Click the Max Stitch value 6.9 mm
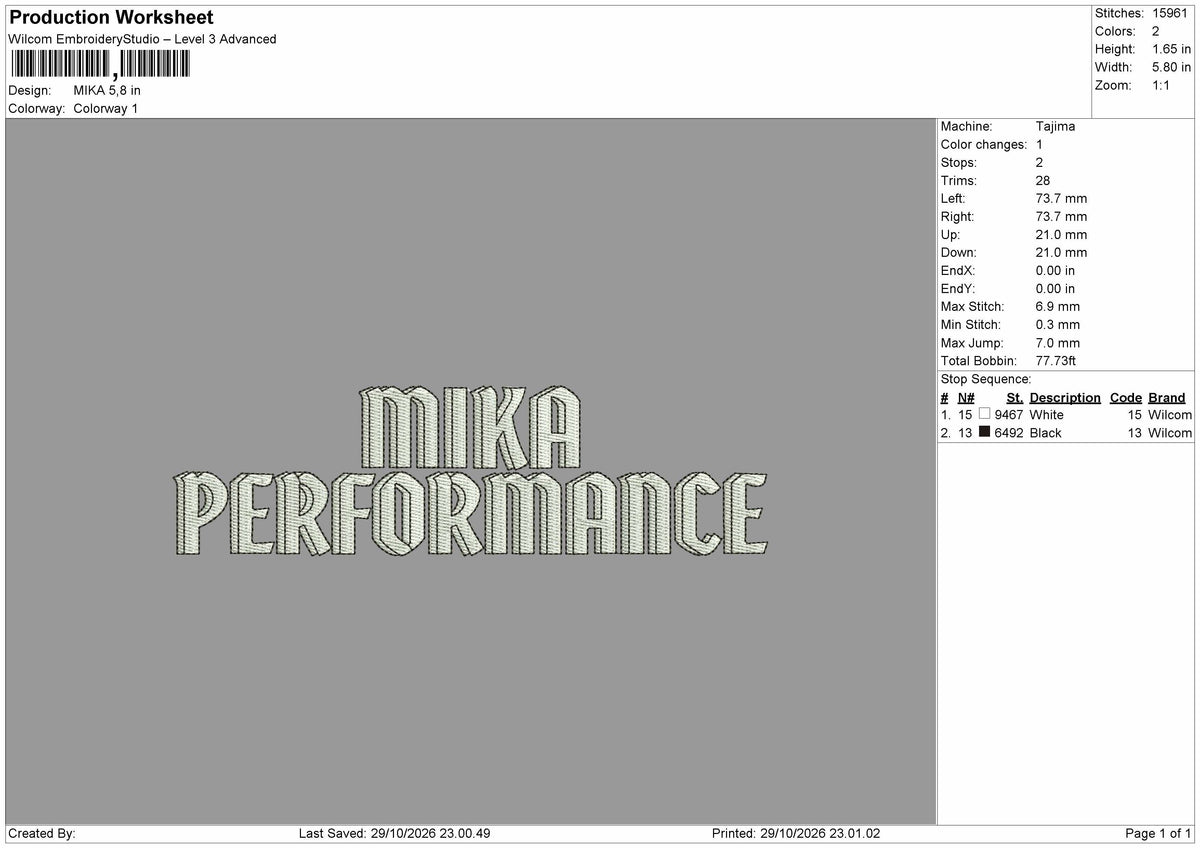Image resolution: width=1200 pixels, height=848 pixels. coord(1058,307)
